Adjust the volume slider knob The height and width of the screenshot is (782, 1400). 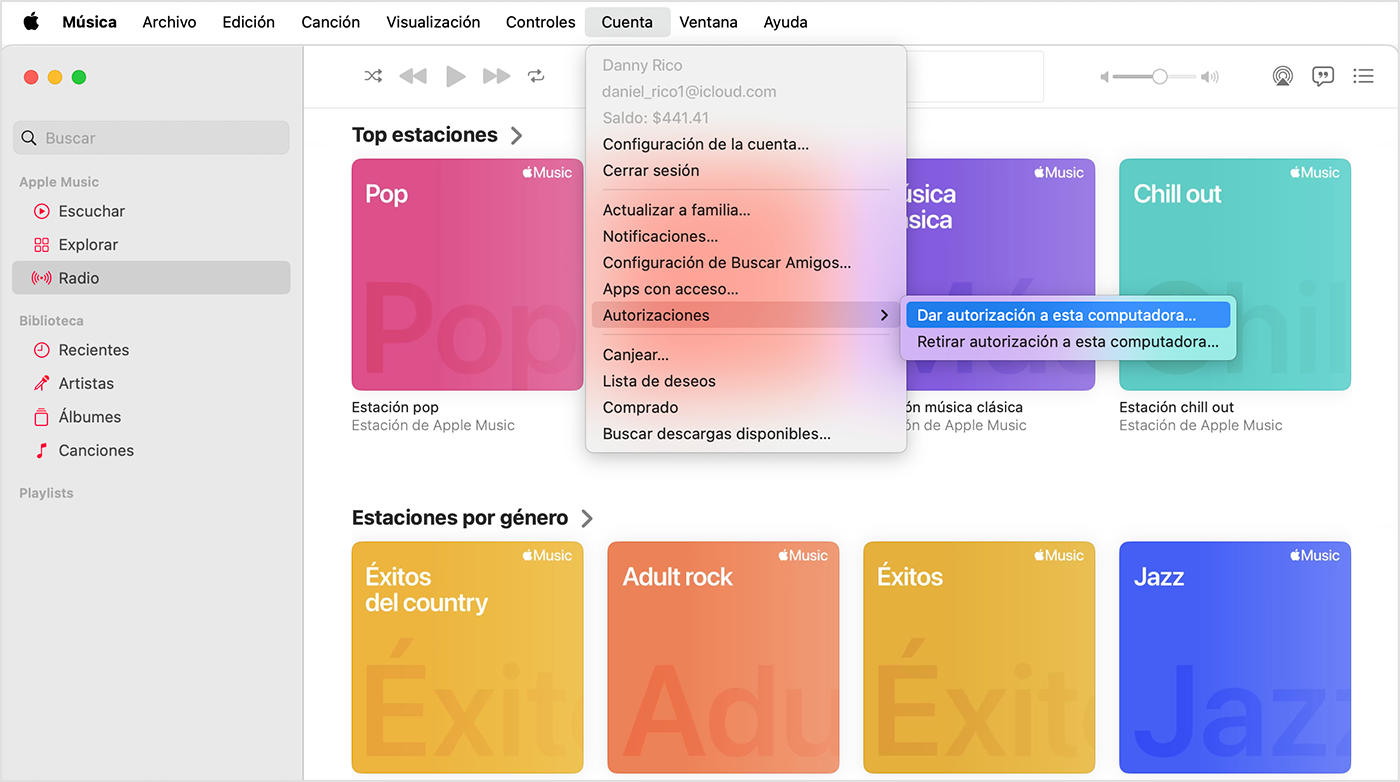click(1159, 76)
